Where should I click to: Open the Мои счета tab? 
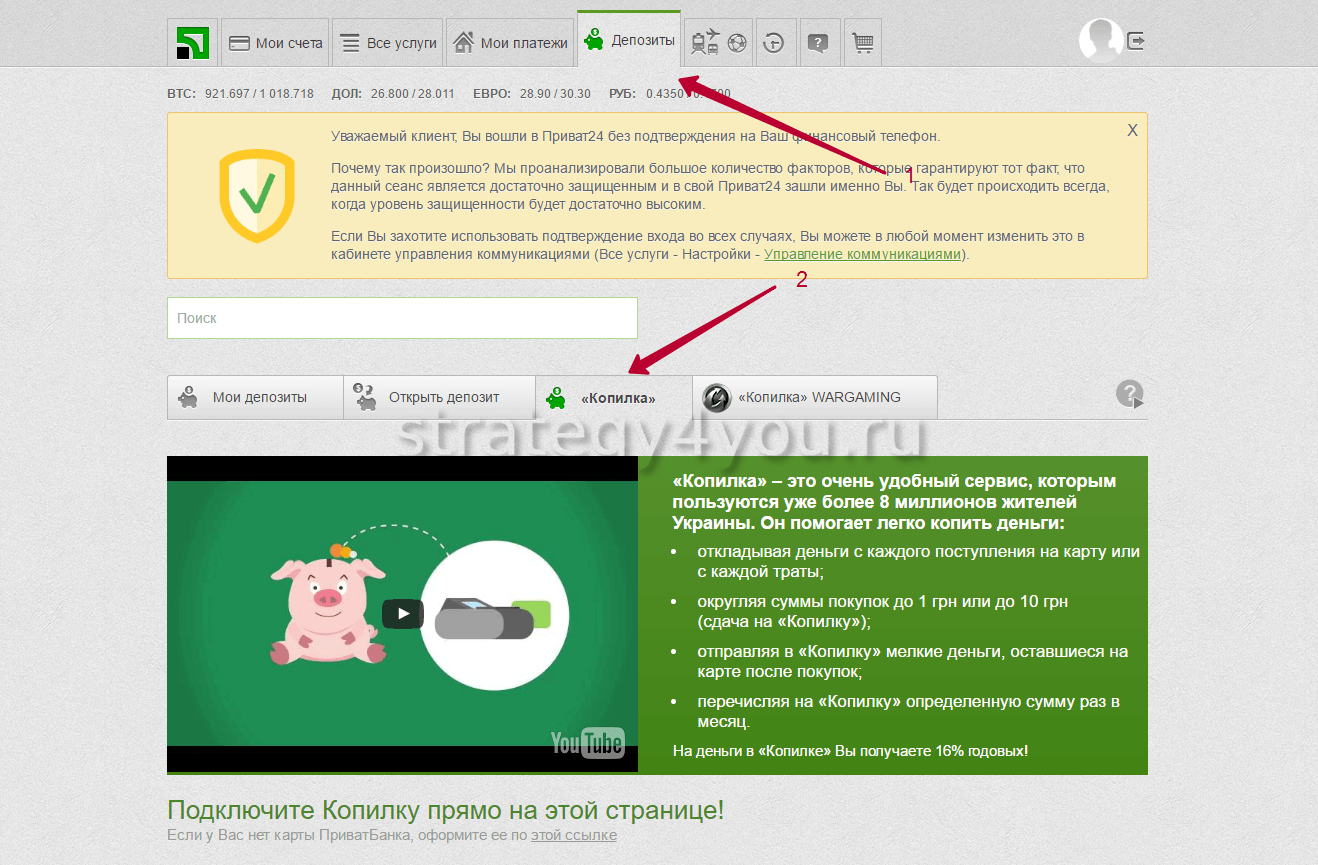point(276,43)
